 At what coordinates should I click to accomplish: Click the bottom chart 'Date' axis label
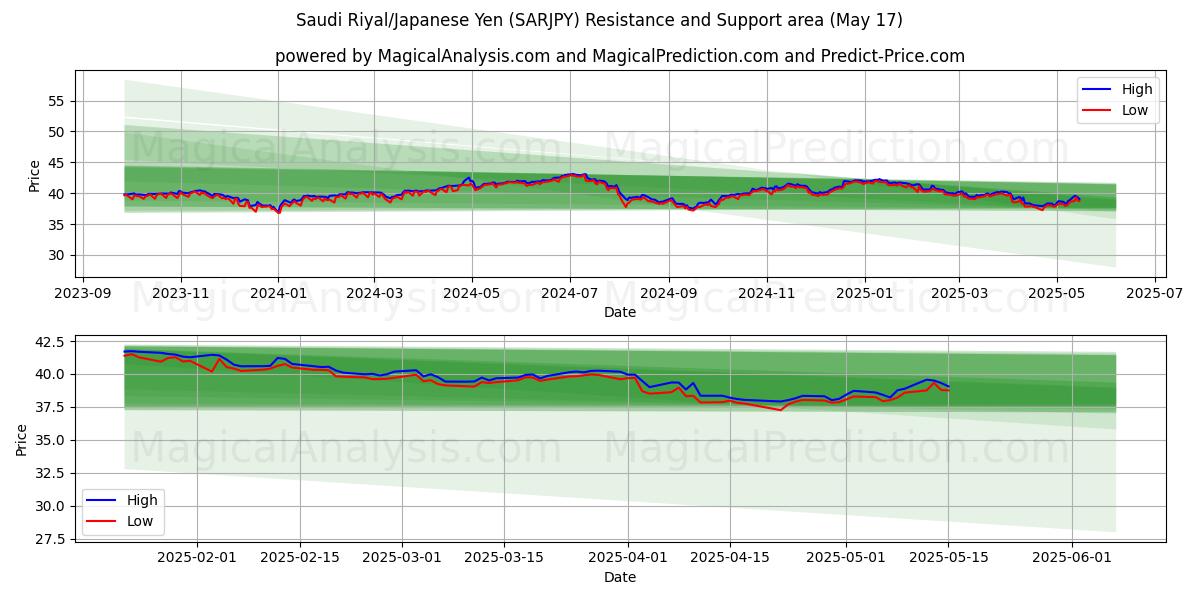pyautogui.click(x=620, y=577)
